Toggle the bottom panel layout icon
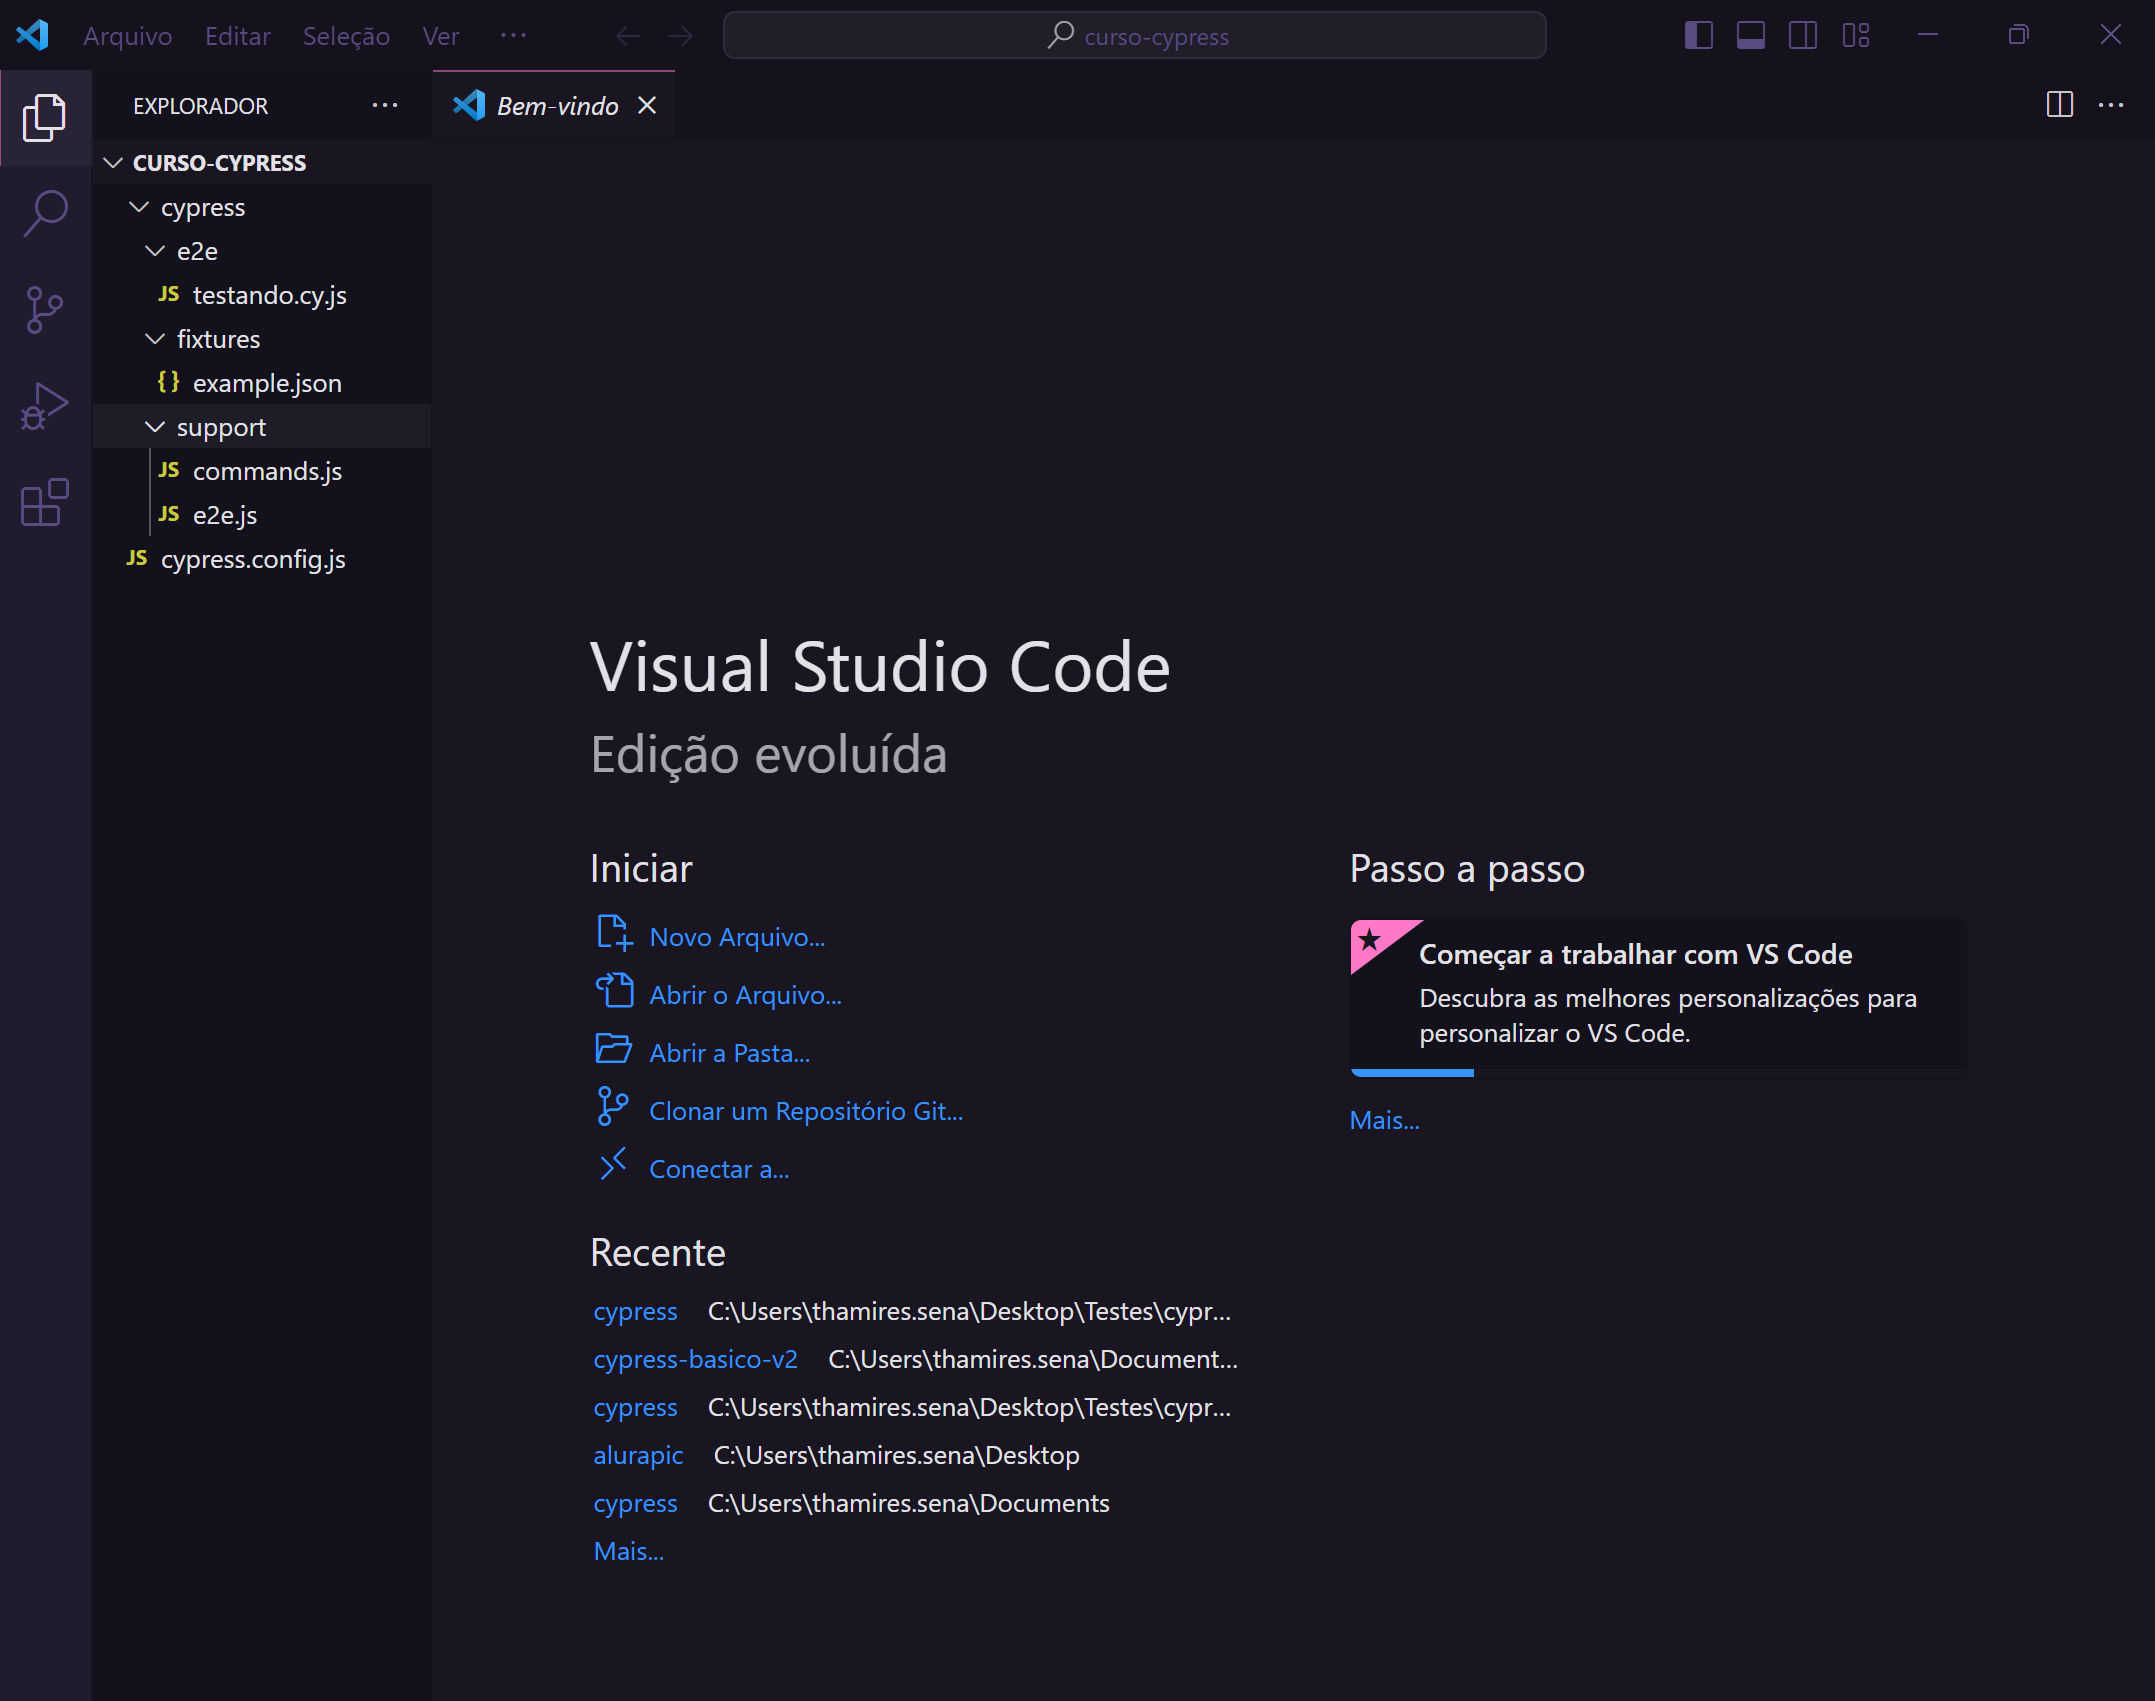The height and width of the screenshot is (1701, 2155). [1751, 36]
